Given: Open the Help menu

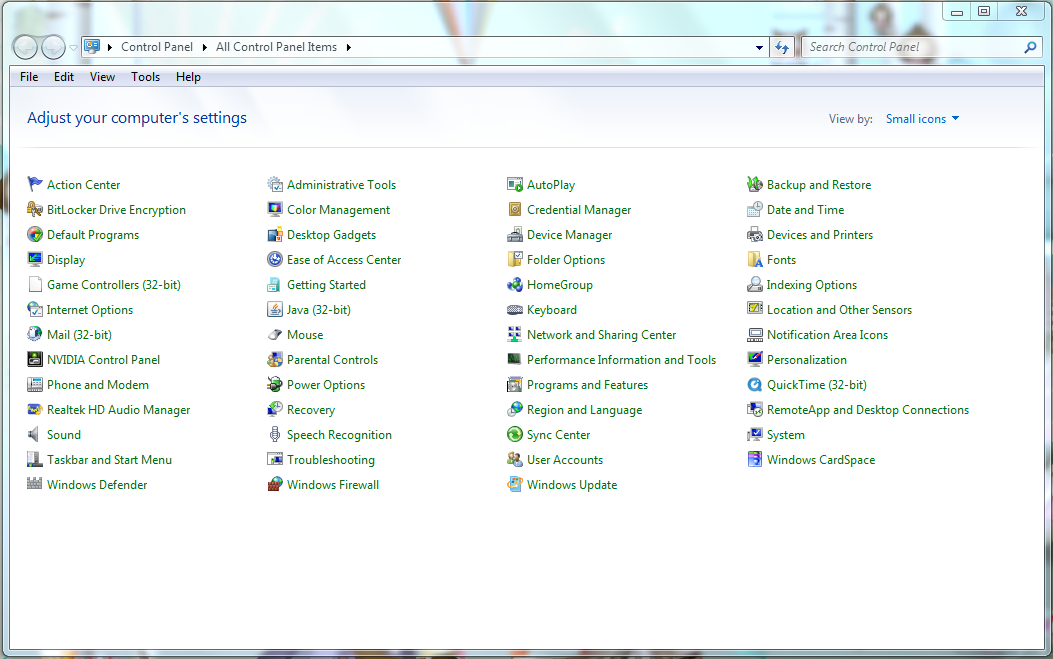Looking at the screenshot, I should [x=188, y=77].
